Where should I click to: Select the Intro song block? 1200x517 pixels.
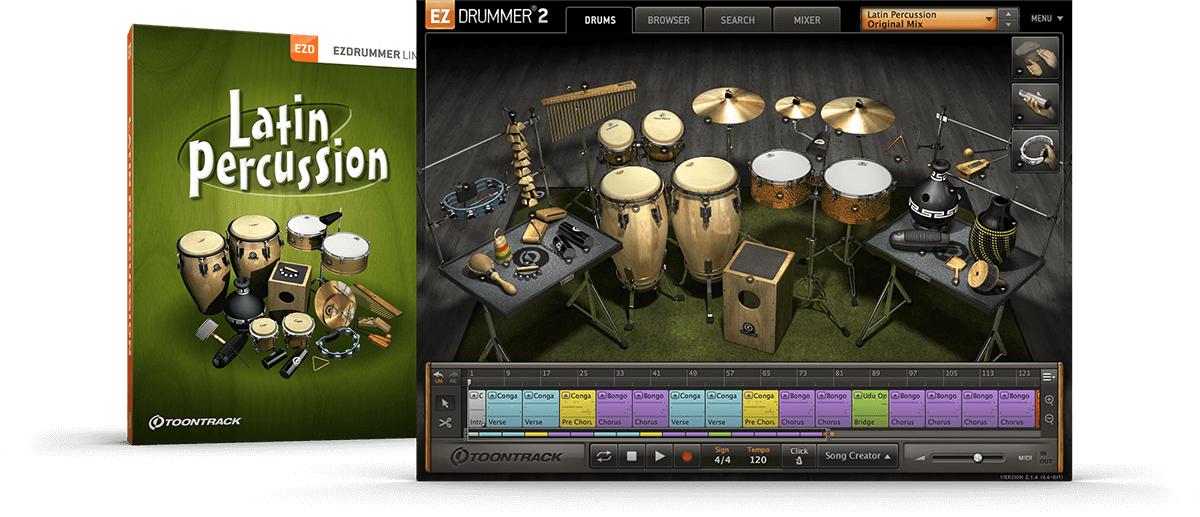[476, 408]
